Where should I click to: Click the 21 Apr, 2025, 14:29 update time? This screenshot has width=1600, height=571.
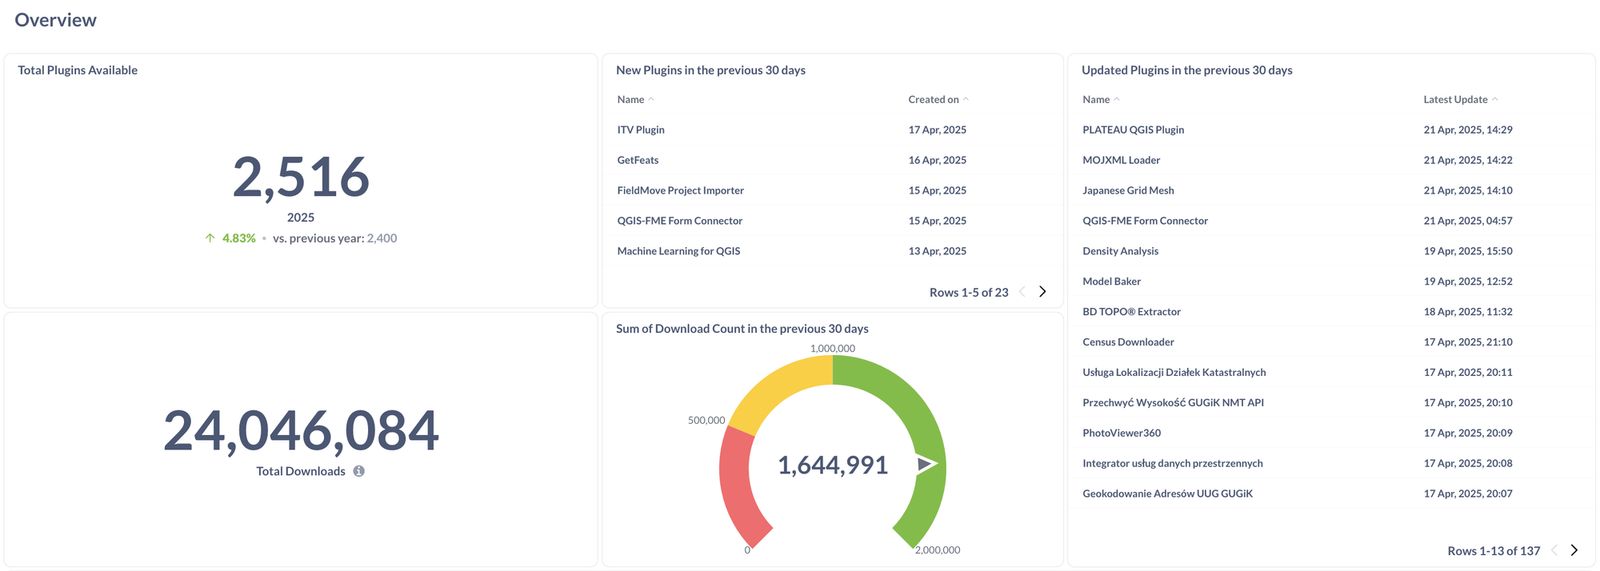click(x=1468, y=130)
